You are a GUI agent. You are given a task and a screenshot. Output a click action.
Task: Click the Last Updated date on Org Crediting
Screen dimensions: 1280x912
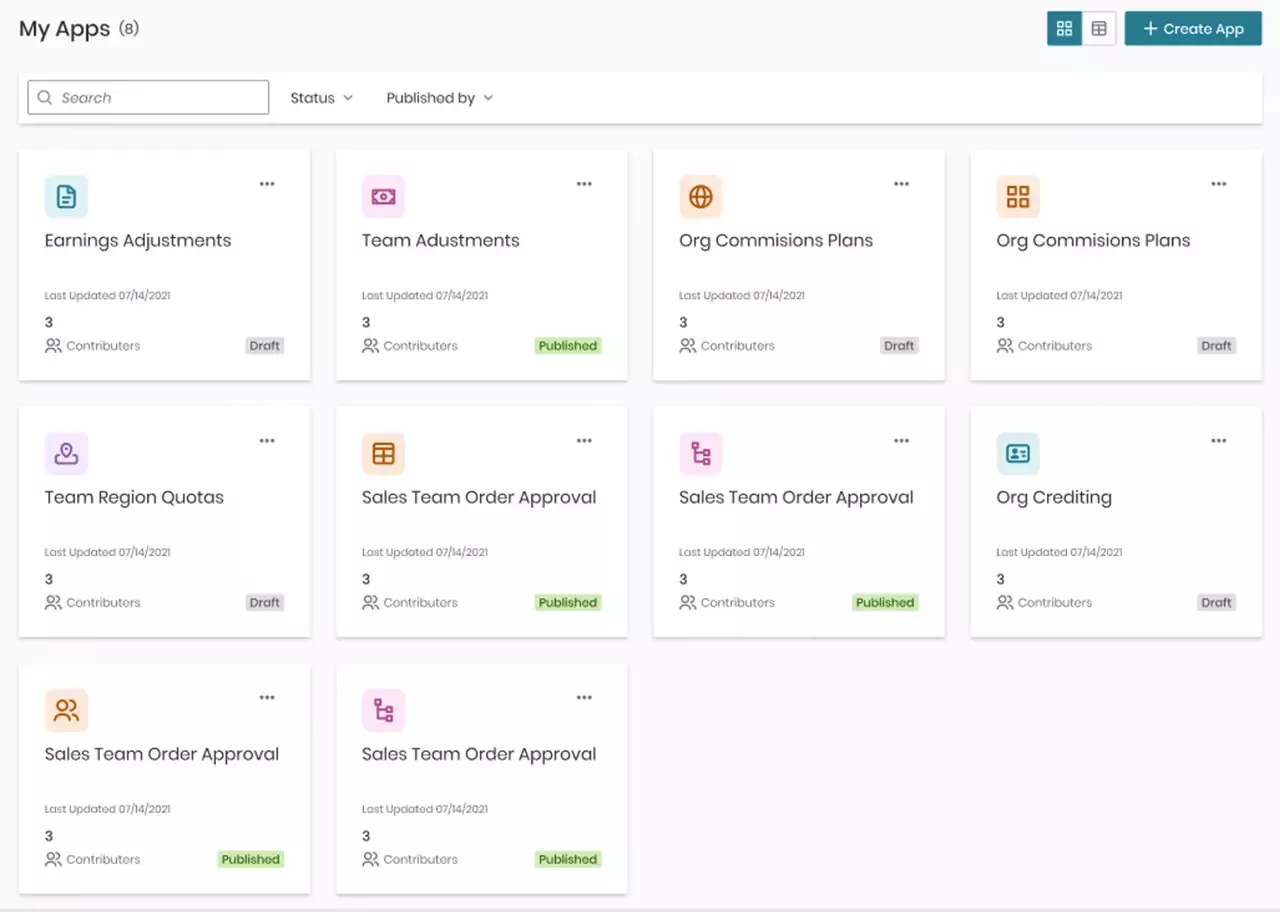tap(1059, 553)
